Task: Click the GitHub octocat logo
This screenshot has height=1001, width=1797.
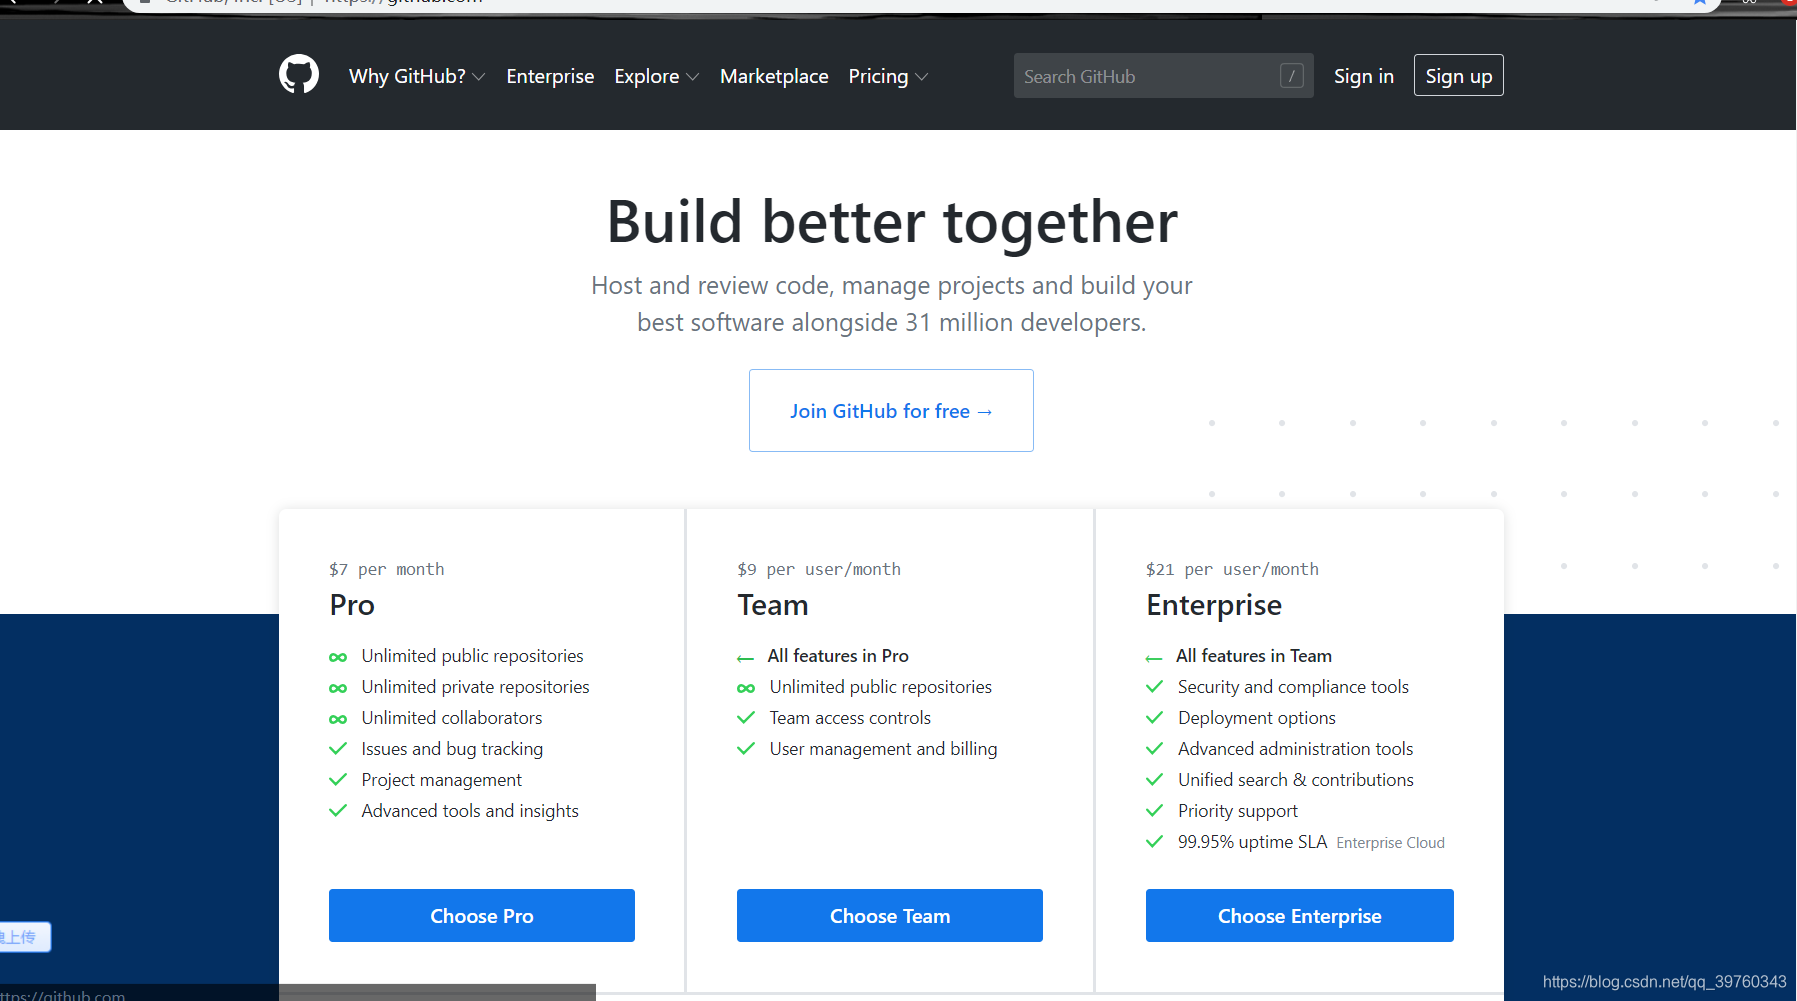Action: point(299,75)
